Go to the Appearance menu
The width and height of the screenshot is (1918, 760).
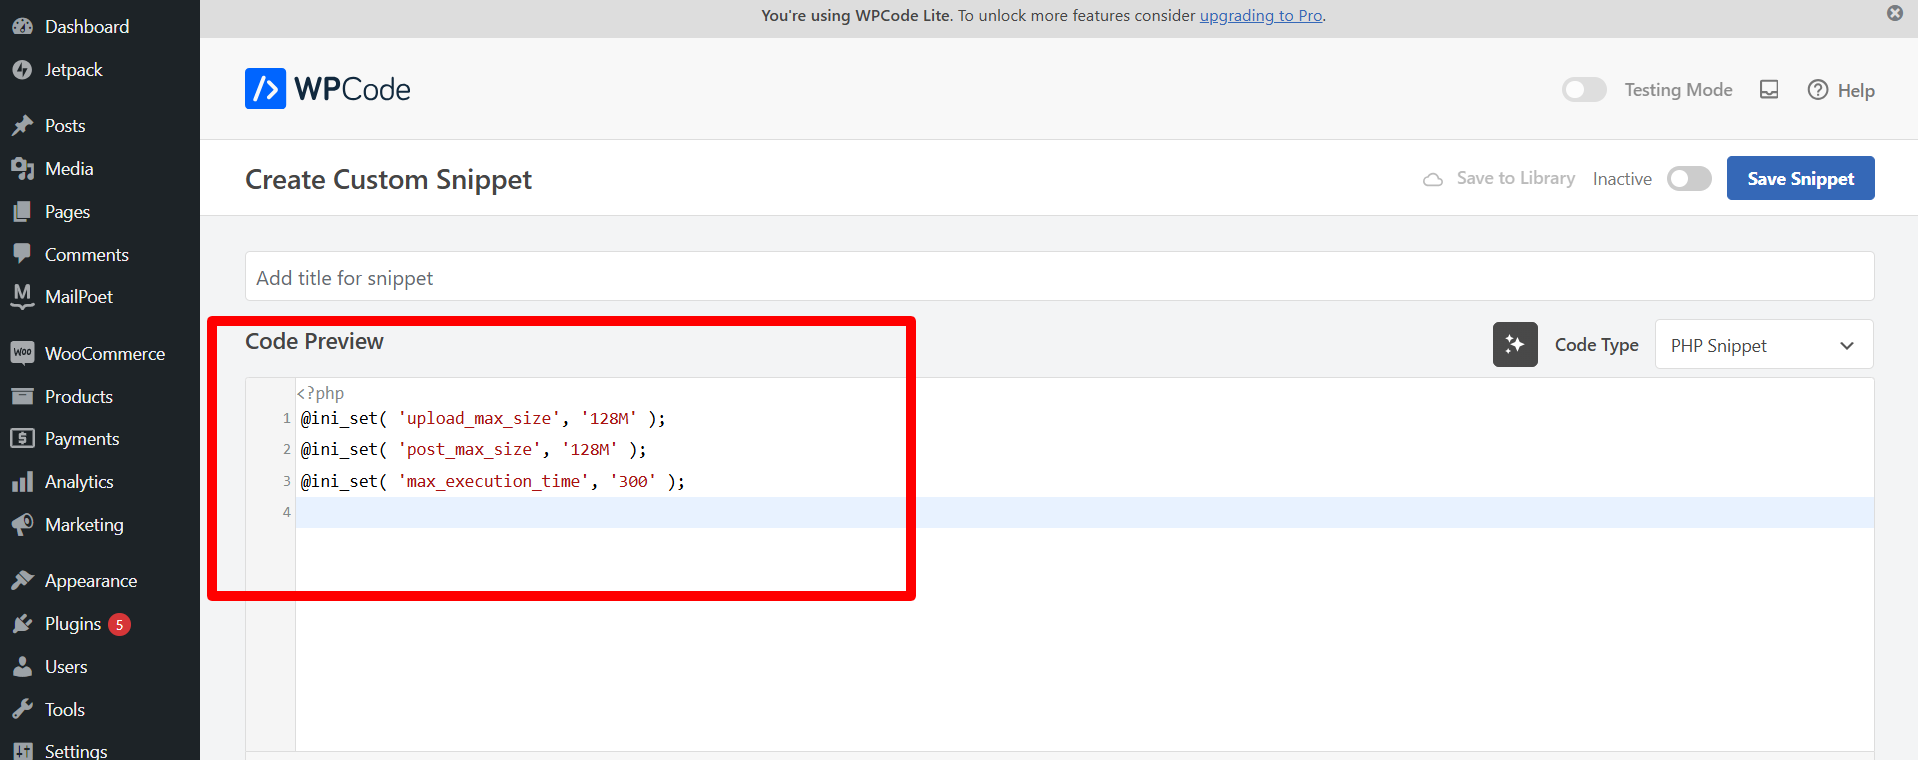pyautogui.click(x=90, y=581)
